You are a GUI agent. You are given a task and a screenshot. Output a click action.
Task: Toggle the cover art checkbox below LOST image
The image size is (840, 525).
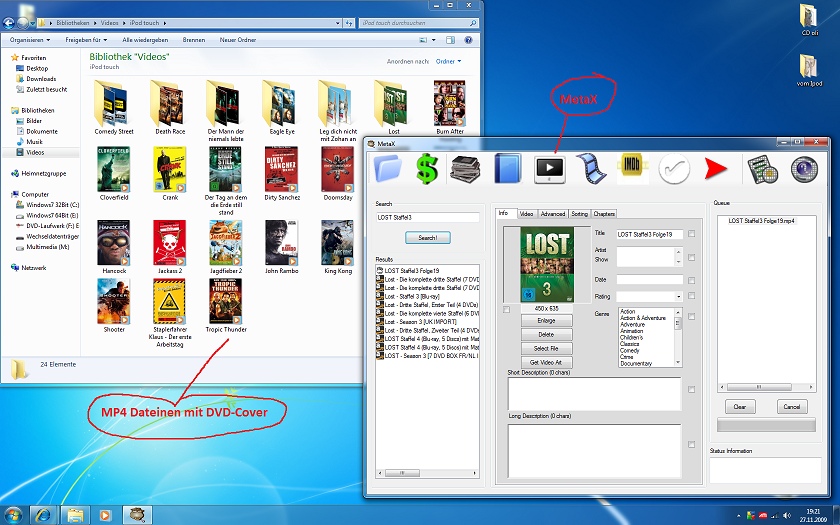tap(507, 310)
